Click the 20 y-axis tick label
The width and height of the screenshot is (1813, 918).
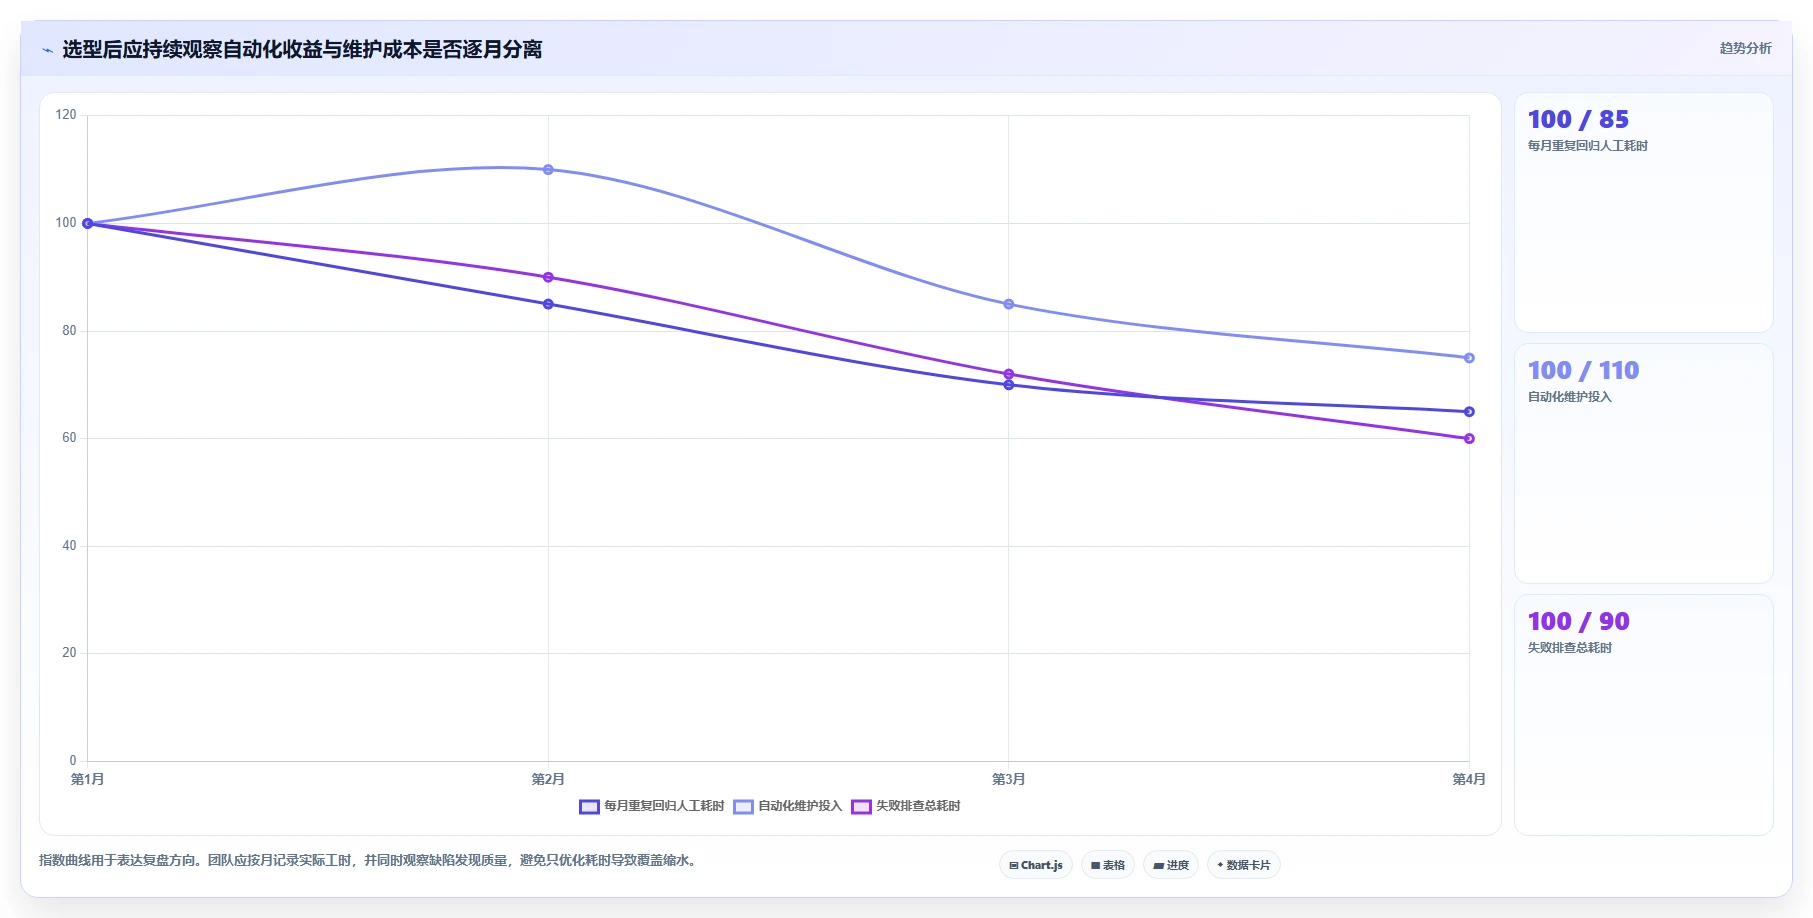tap(69, 653)
